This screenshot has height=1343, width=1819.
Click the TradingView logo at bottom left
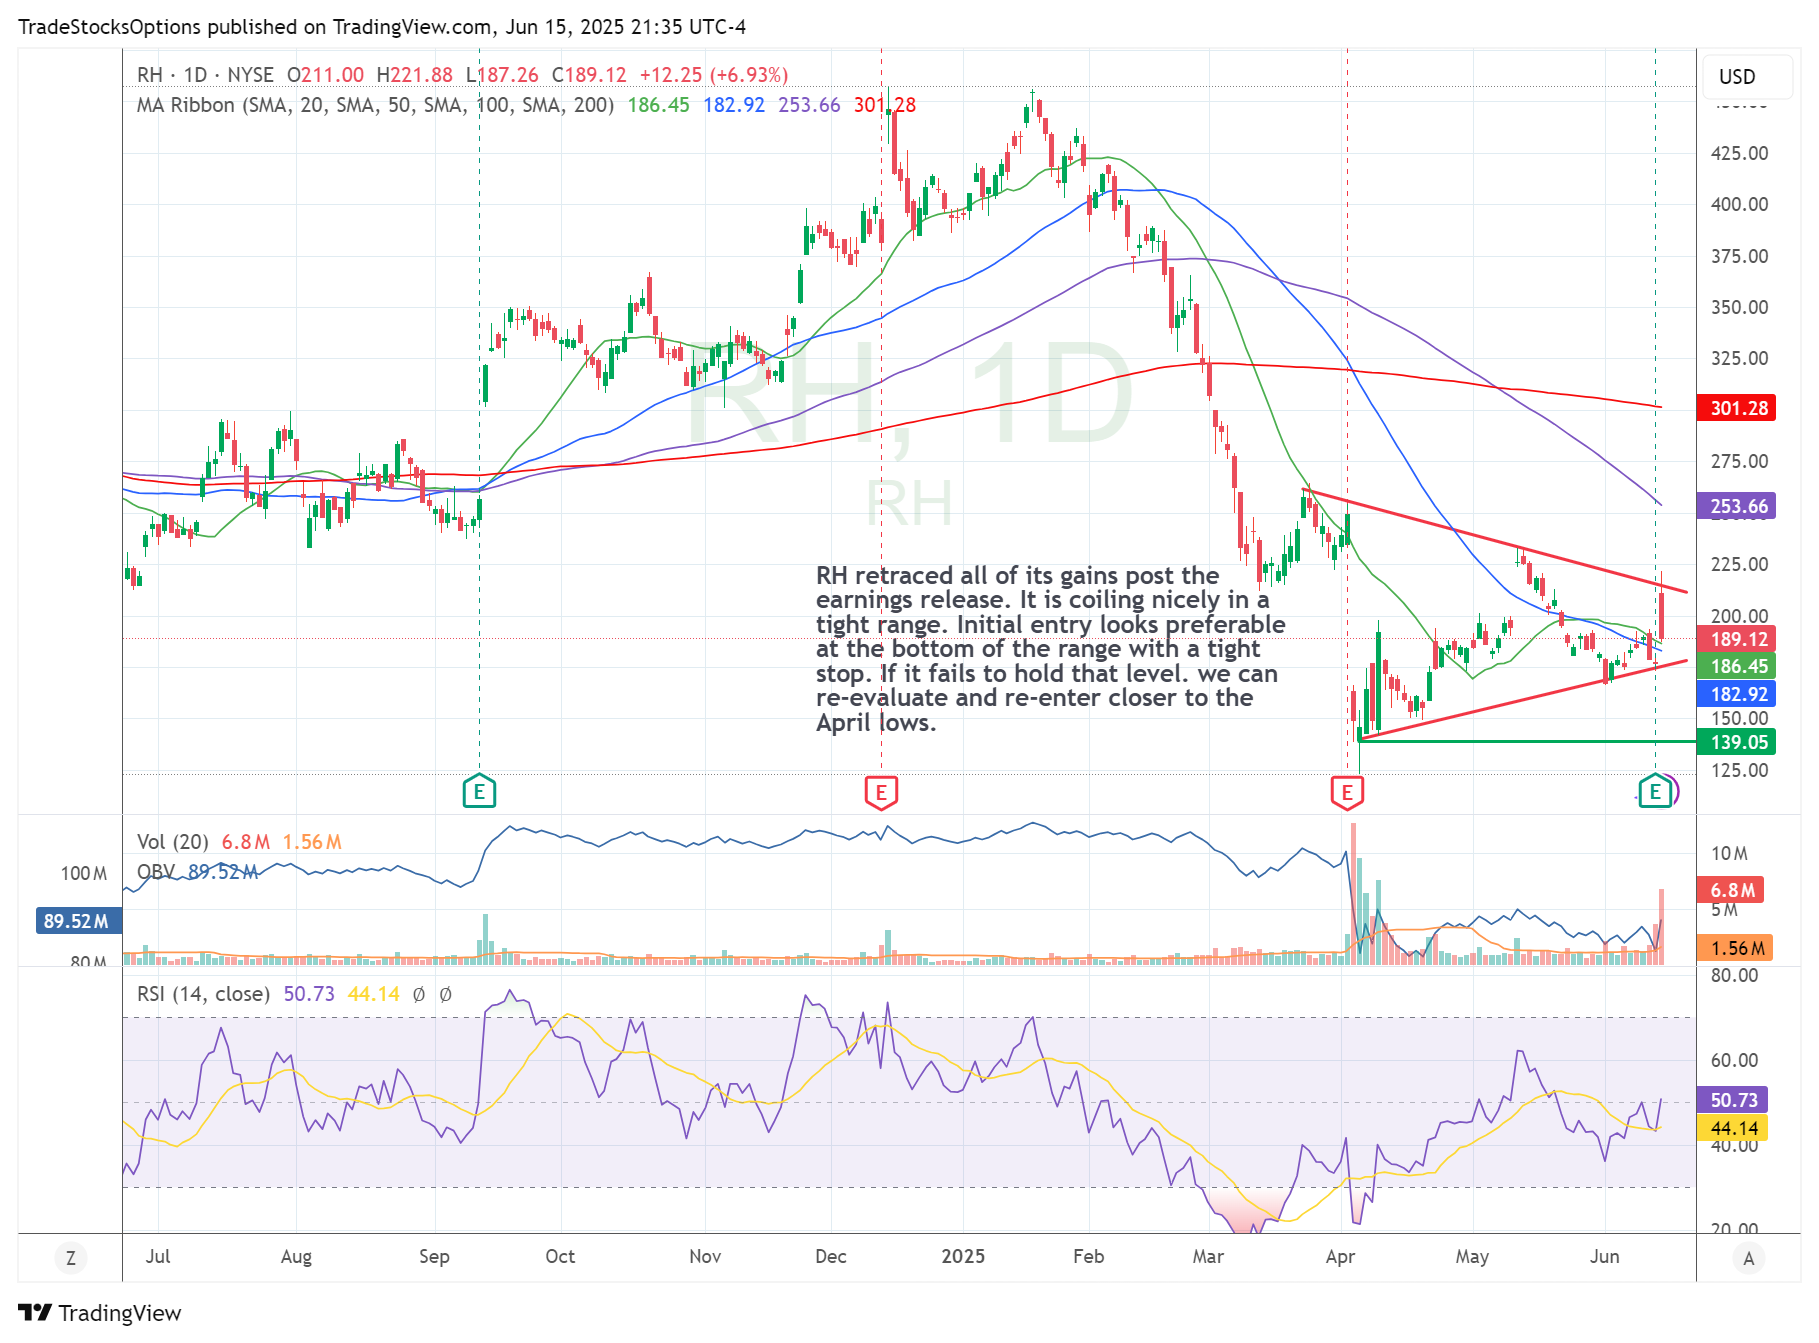99,1313
